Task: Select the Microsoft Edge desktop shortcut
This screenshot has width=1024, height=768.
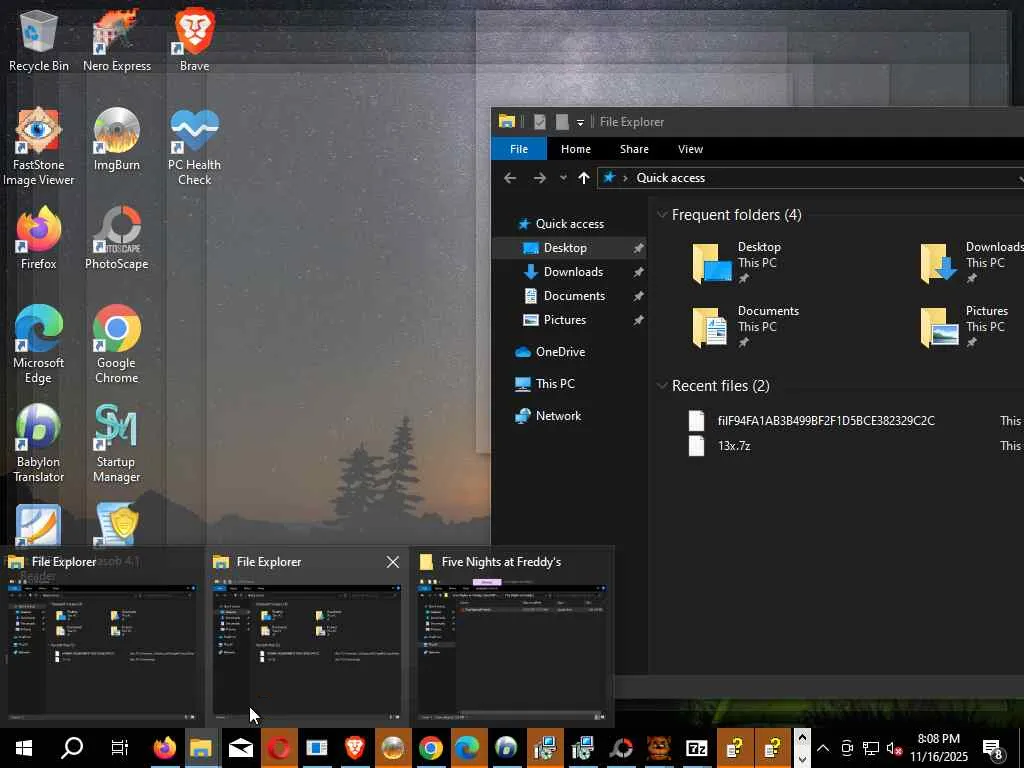Action: [x=39, y=344]
